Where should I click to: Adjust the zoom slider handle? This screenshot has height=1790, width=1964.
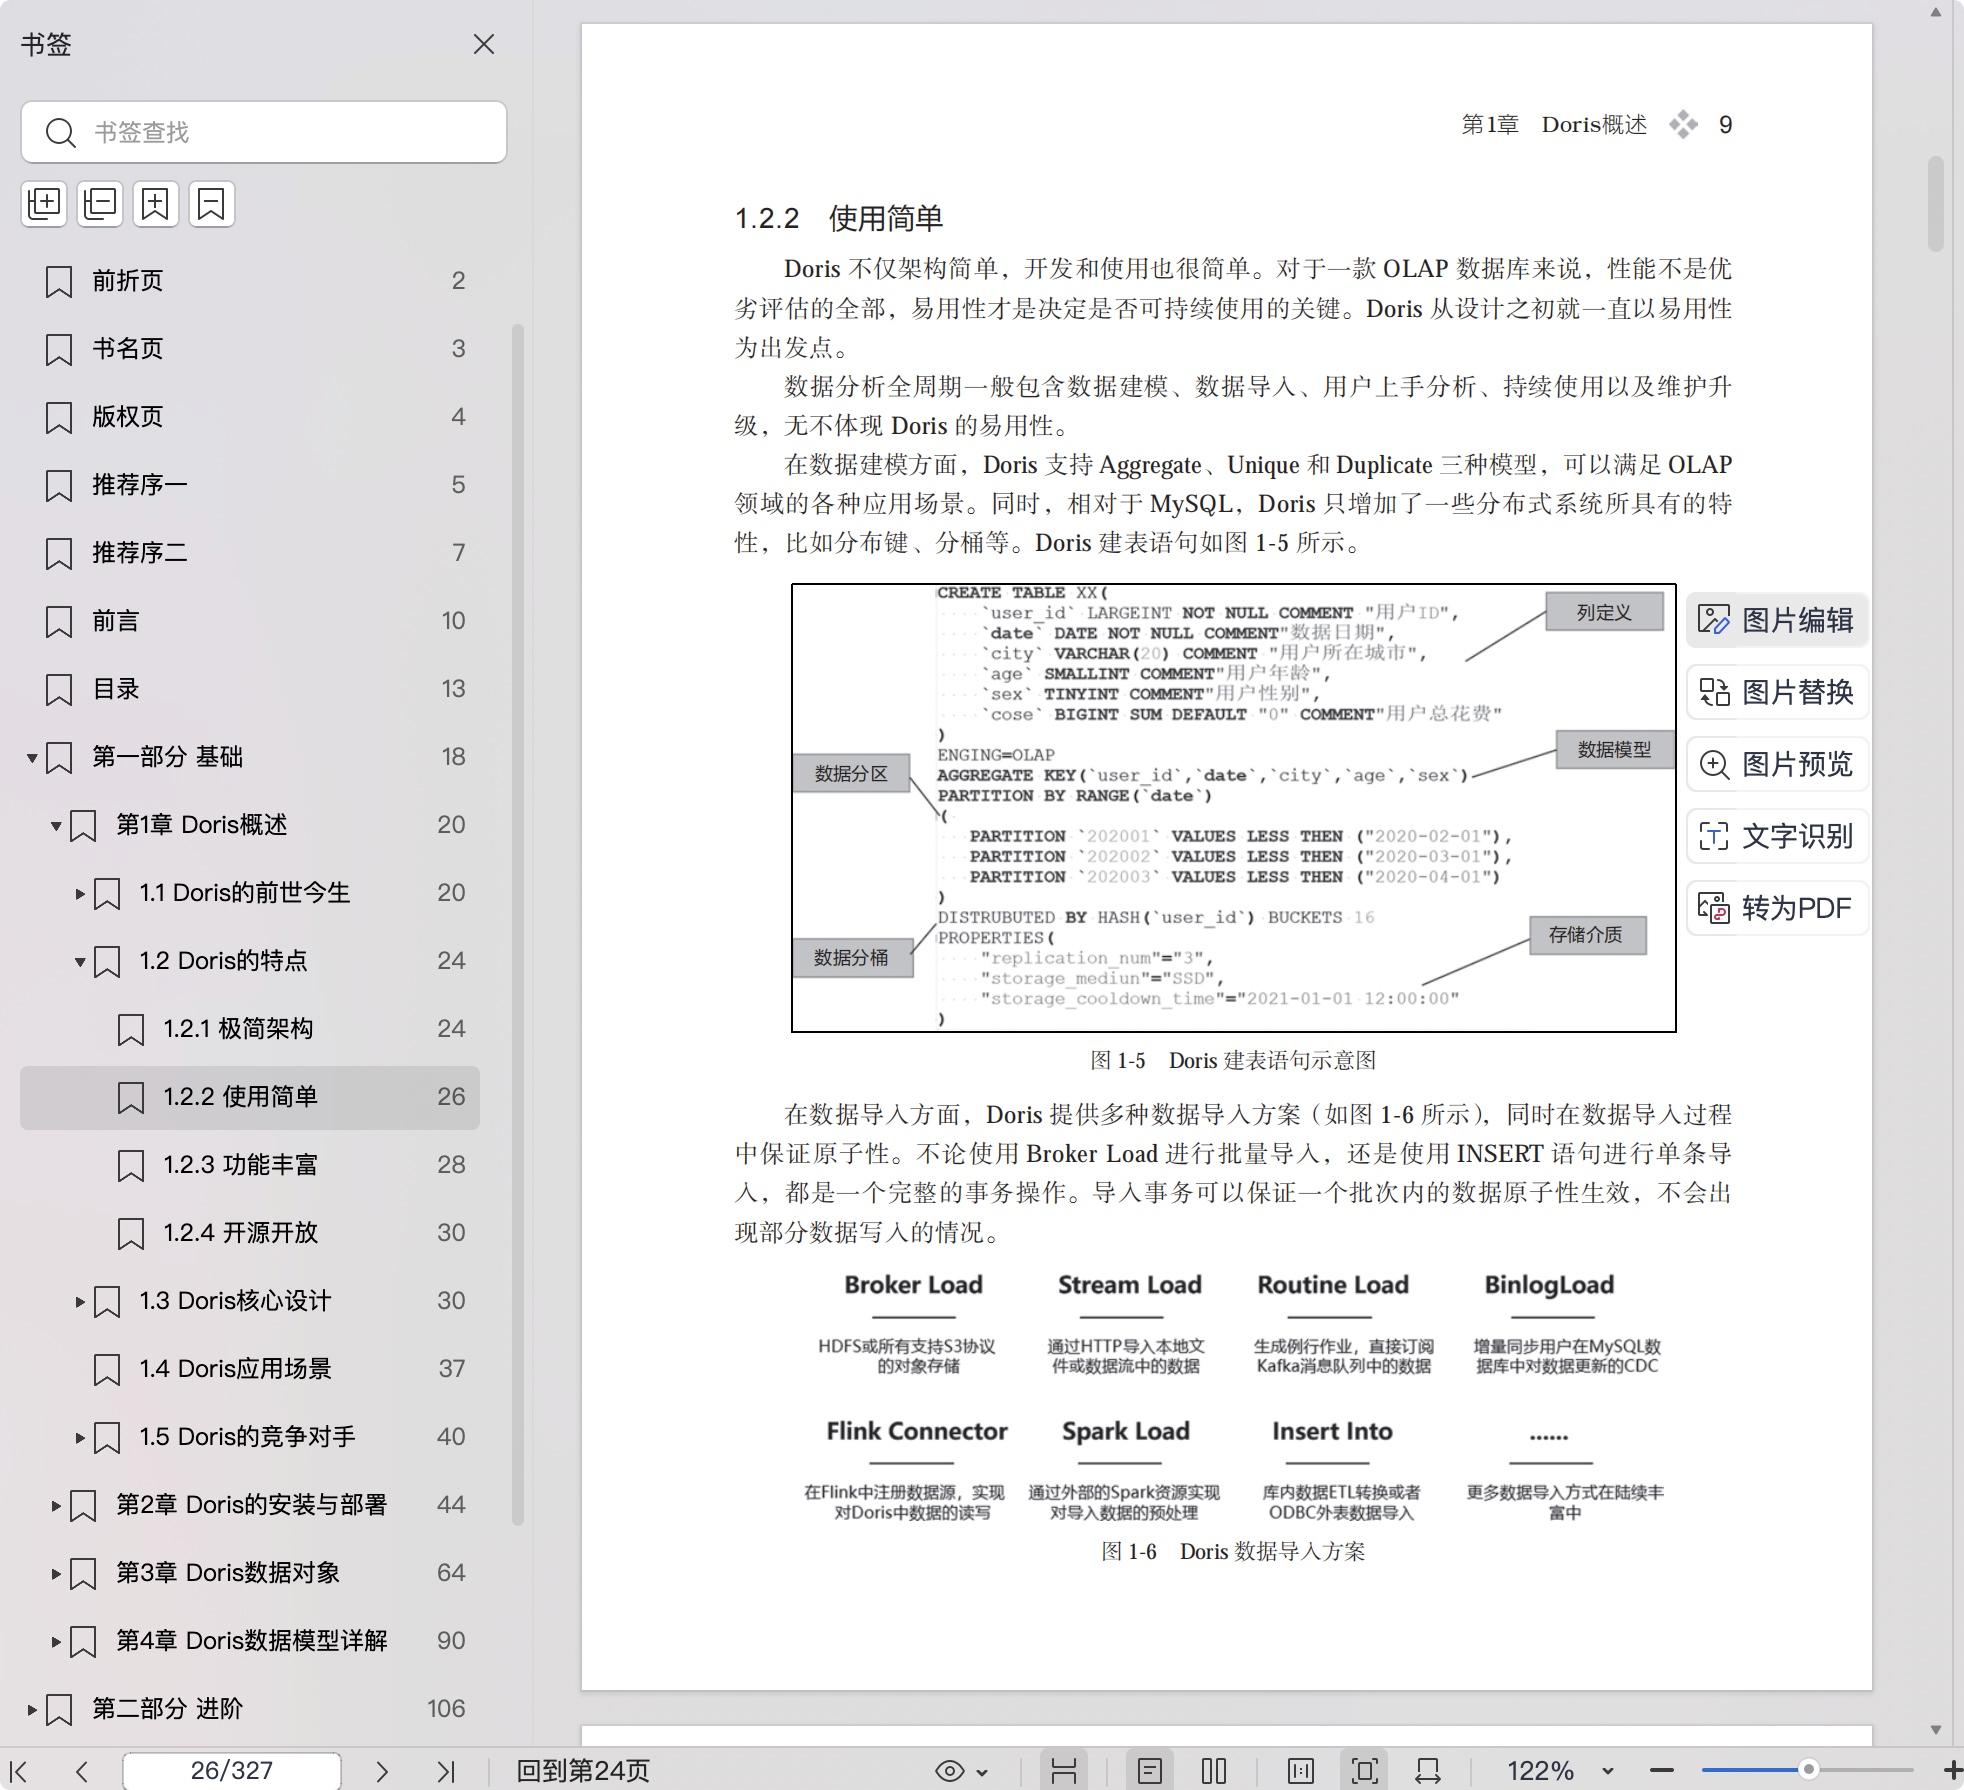1808,1770
